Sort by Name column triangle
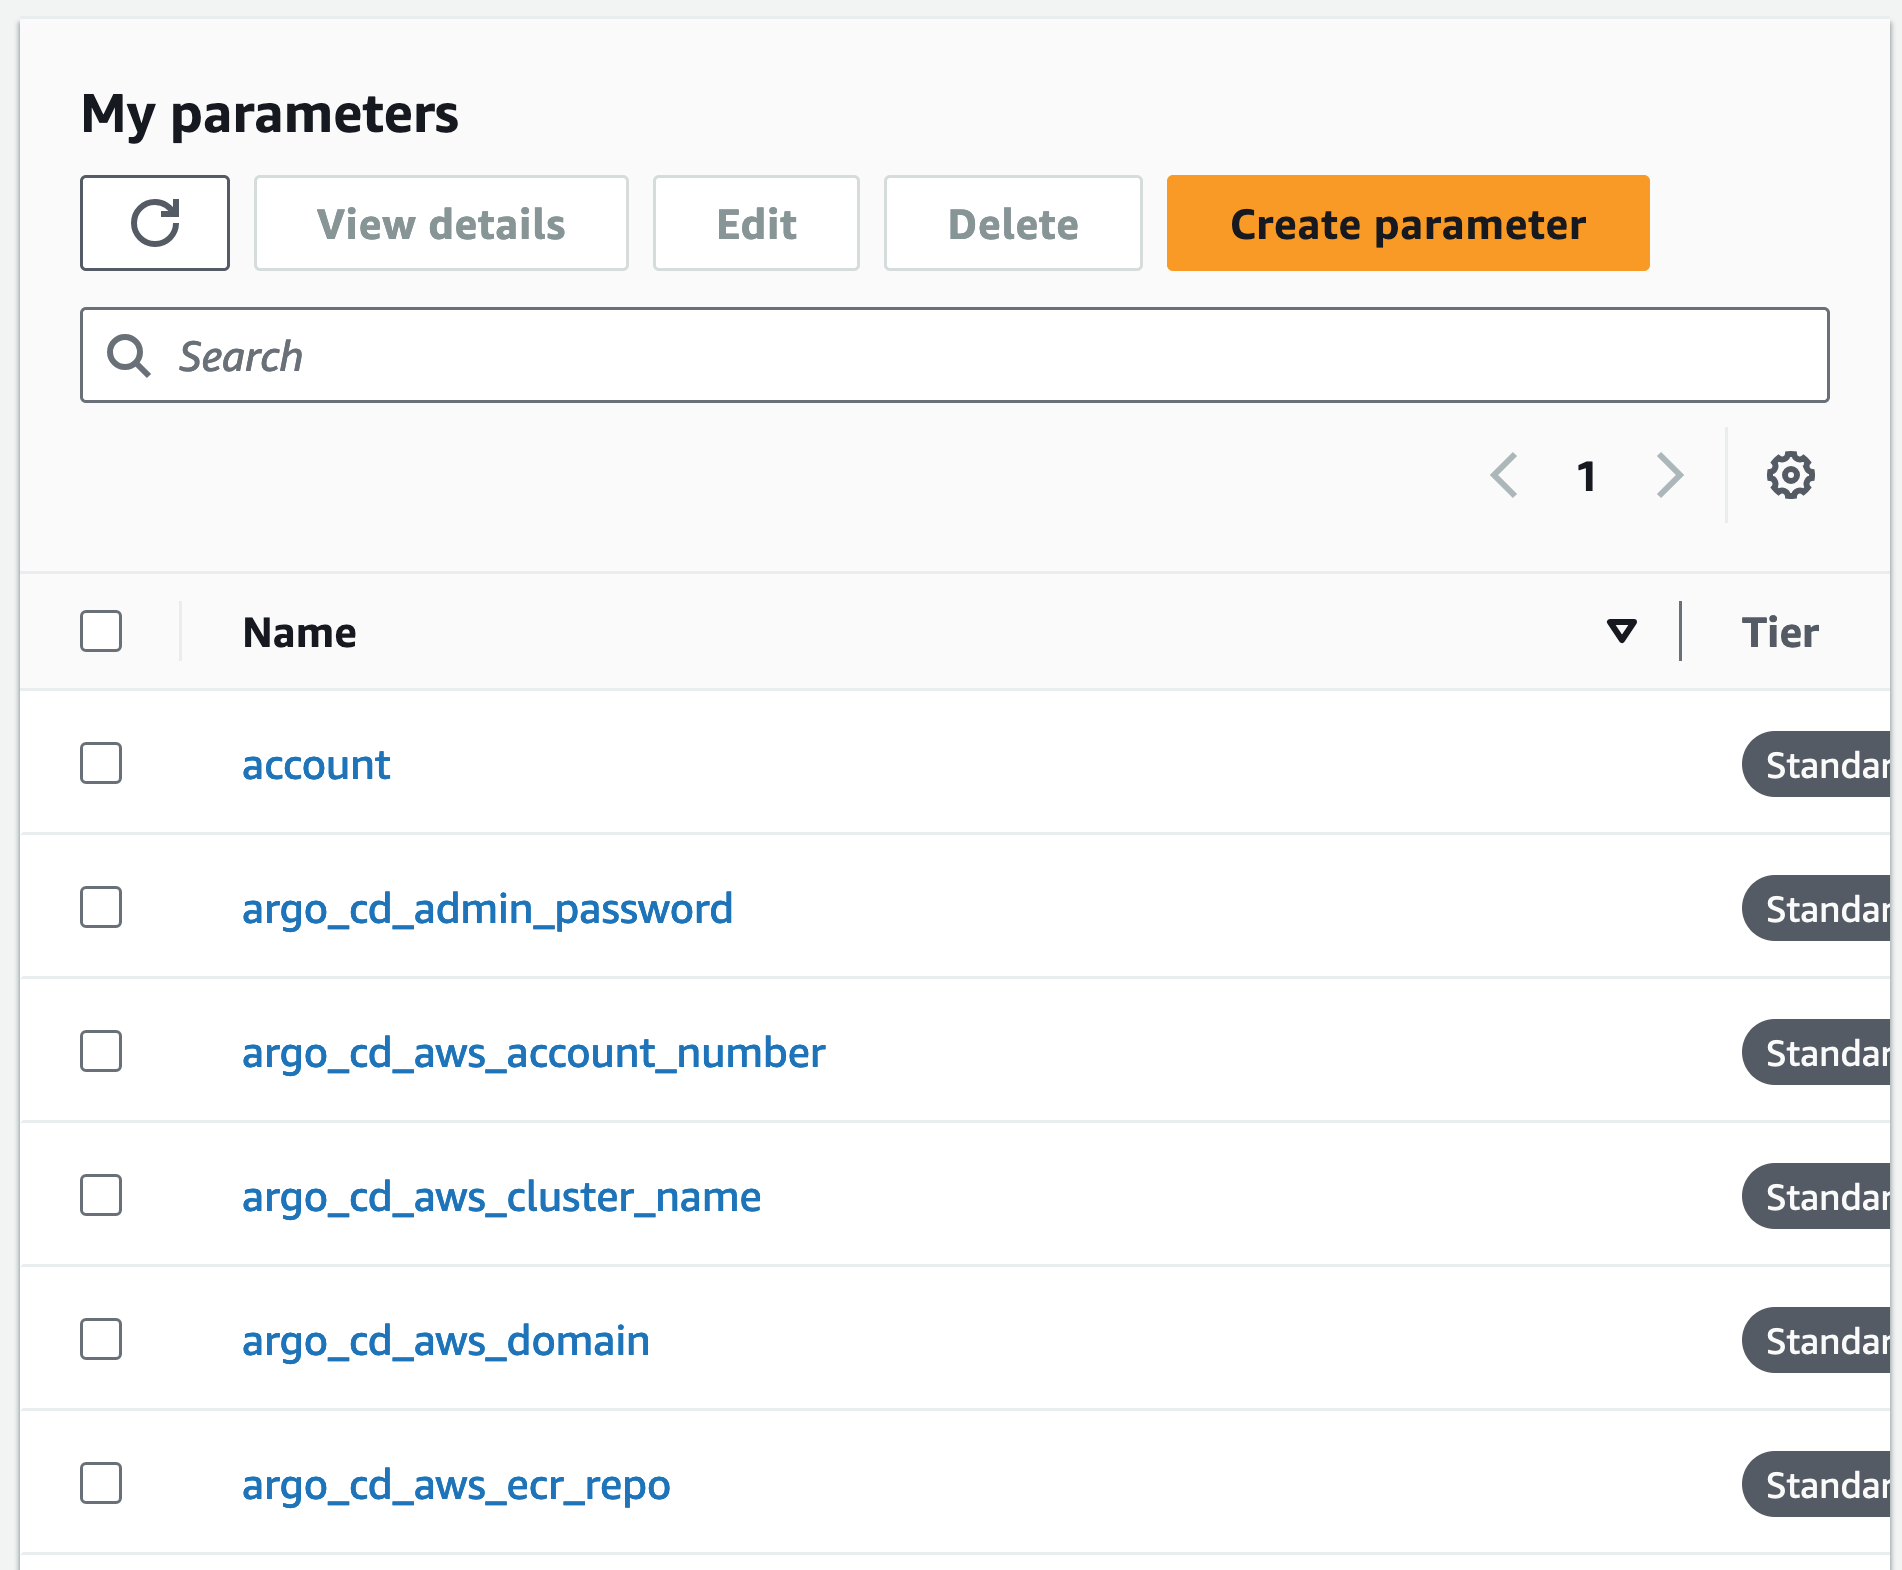The image size is (1902, 1570). point(1621,631)
